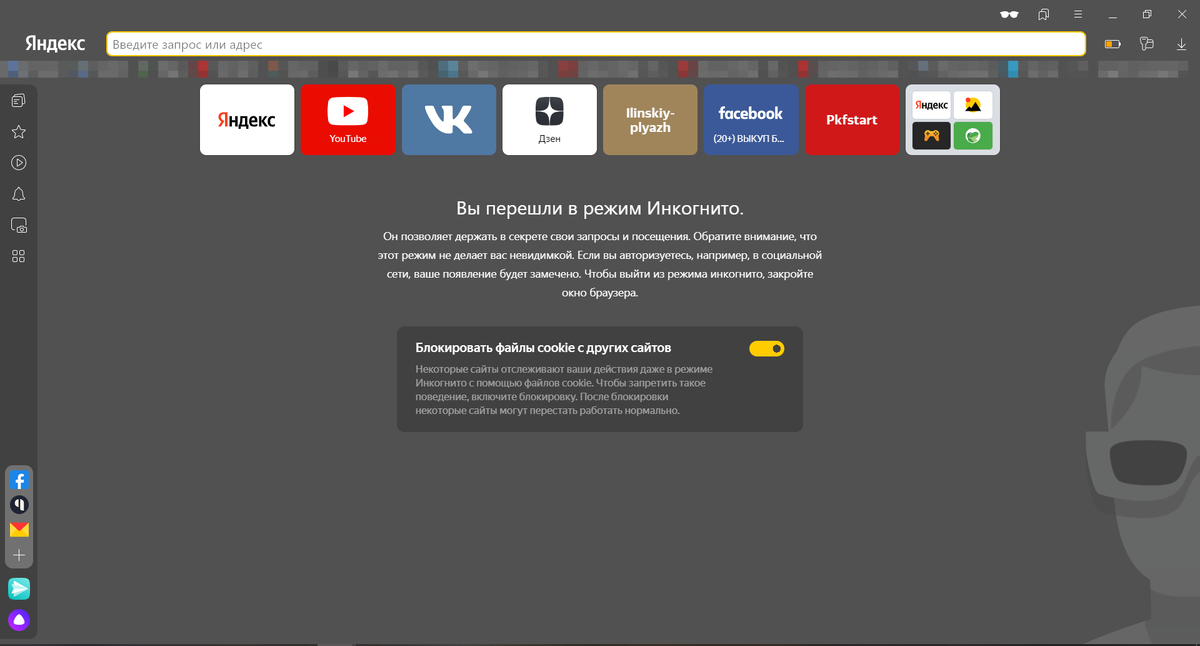Launch Alice assistant from the sidebar
This screenshot has width=1200, height=646.
pyautogui.click(x=19, y=620)
